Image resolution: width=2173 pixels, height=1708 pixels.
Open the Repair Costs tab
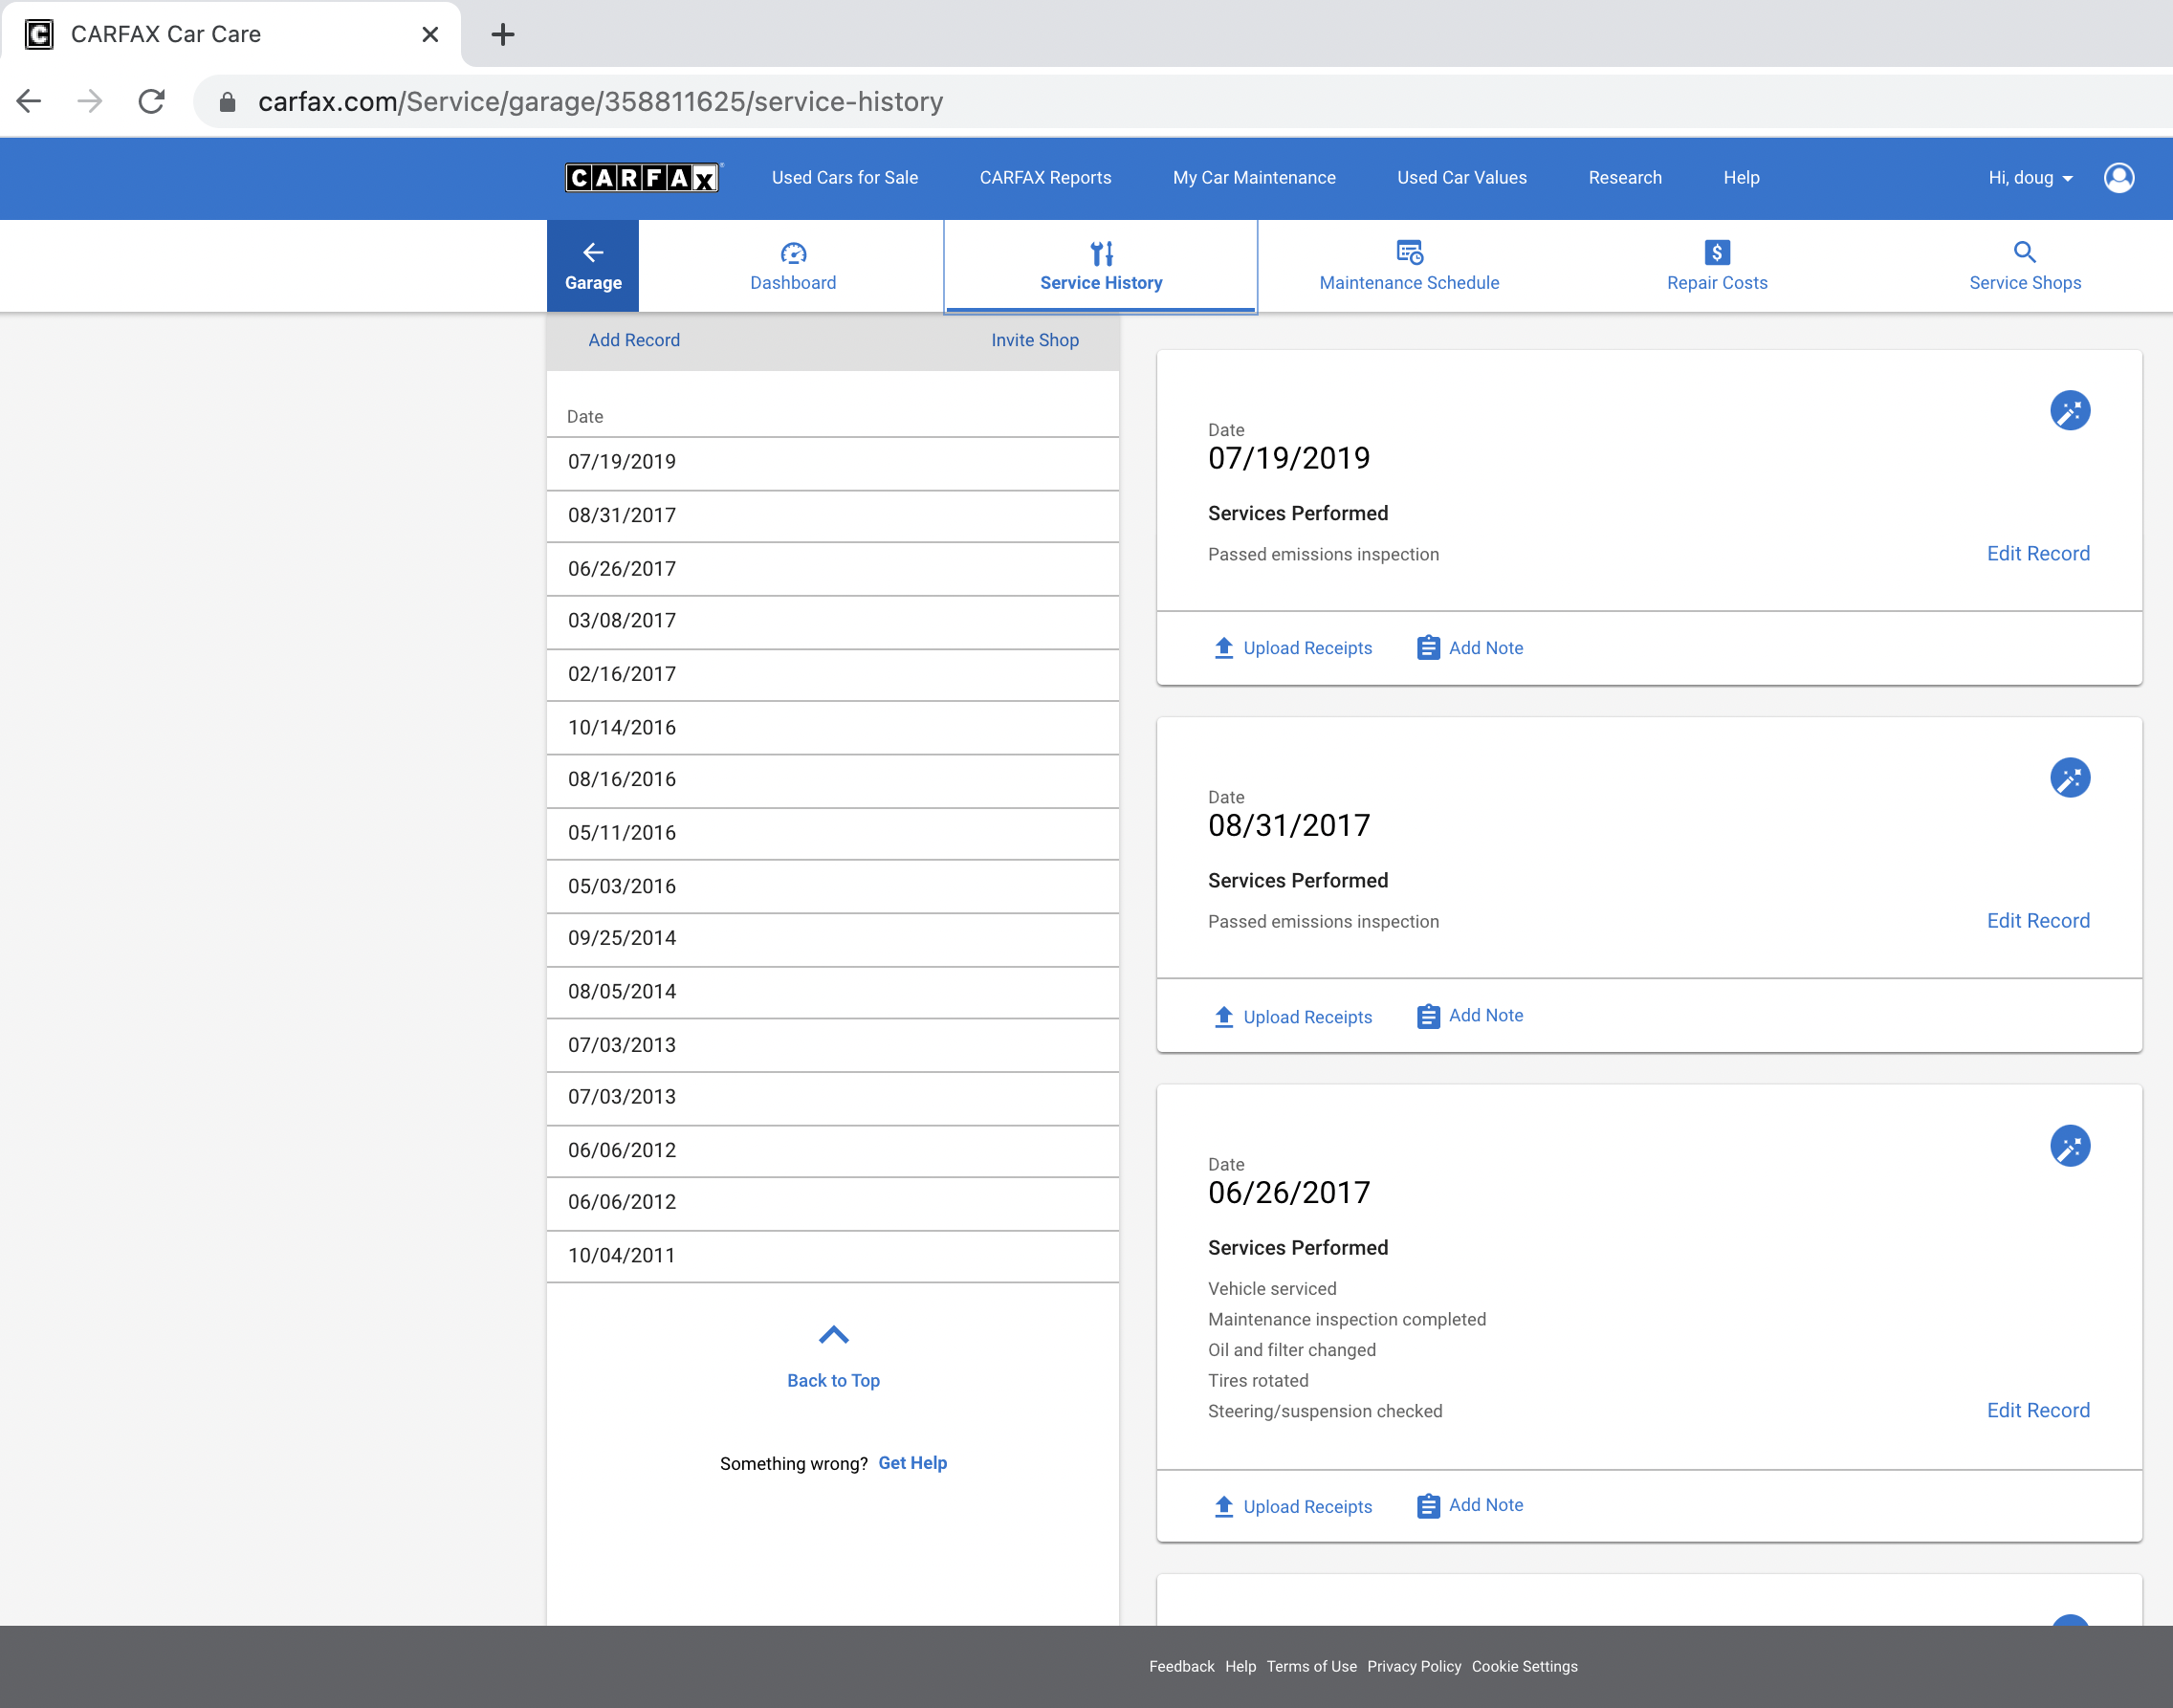[x=1717, y=266]
